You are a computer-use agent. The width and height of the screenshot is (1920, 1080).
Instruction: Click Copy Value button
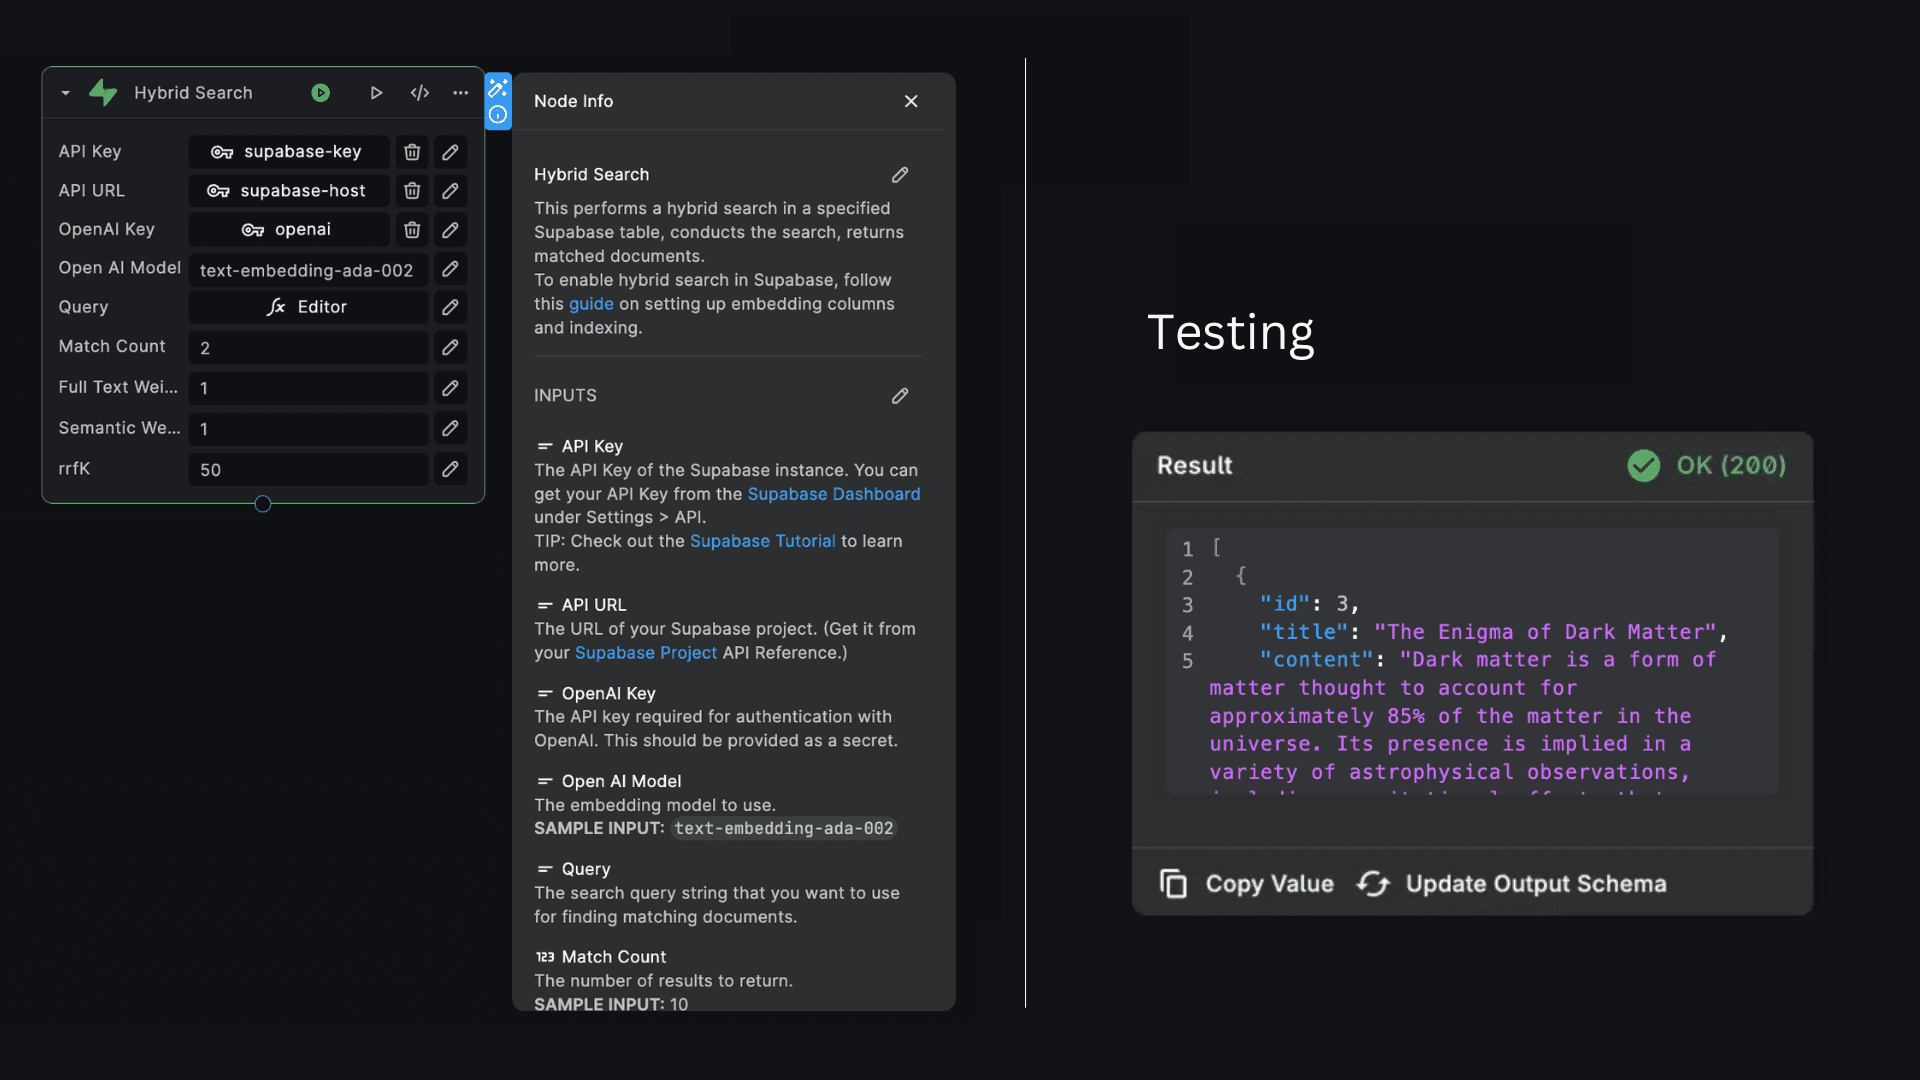pyautogui.click(x=1247, y=884)
